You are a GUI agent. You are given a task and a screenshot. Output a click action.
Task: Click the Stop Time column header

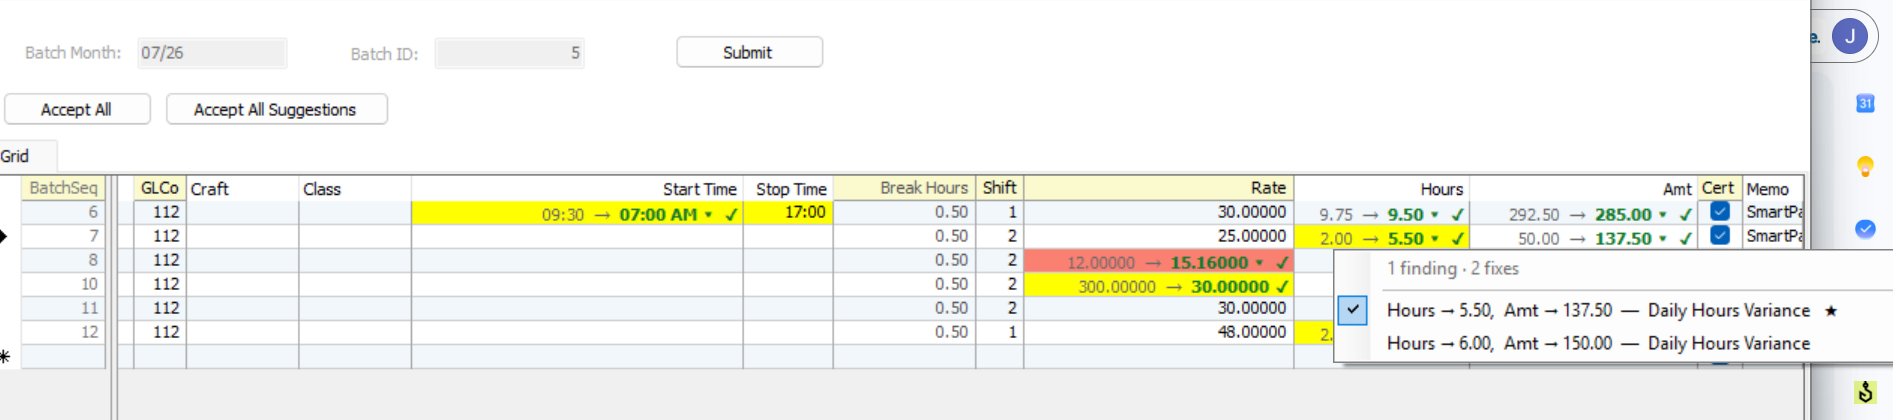pos(788,188)
